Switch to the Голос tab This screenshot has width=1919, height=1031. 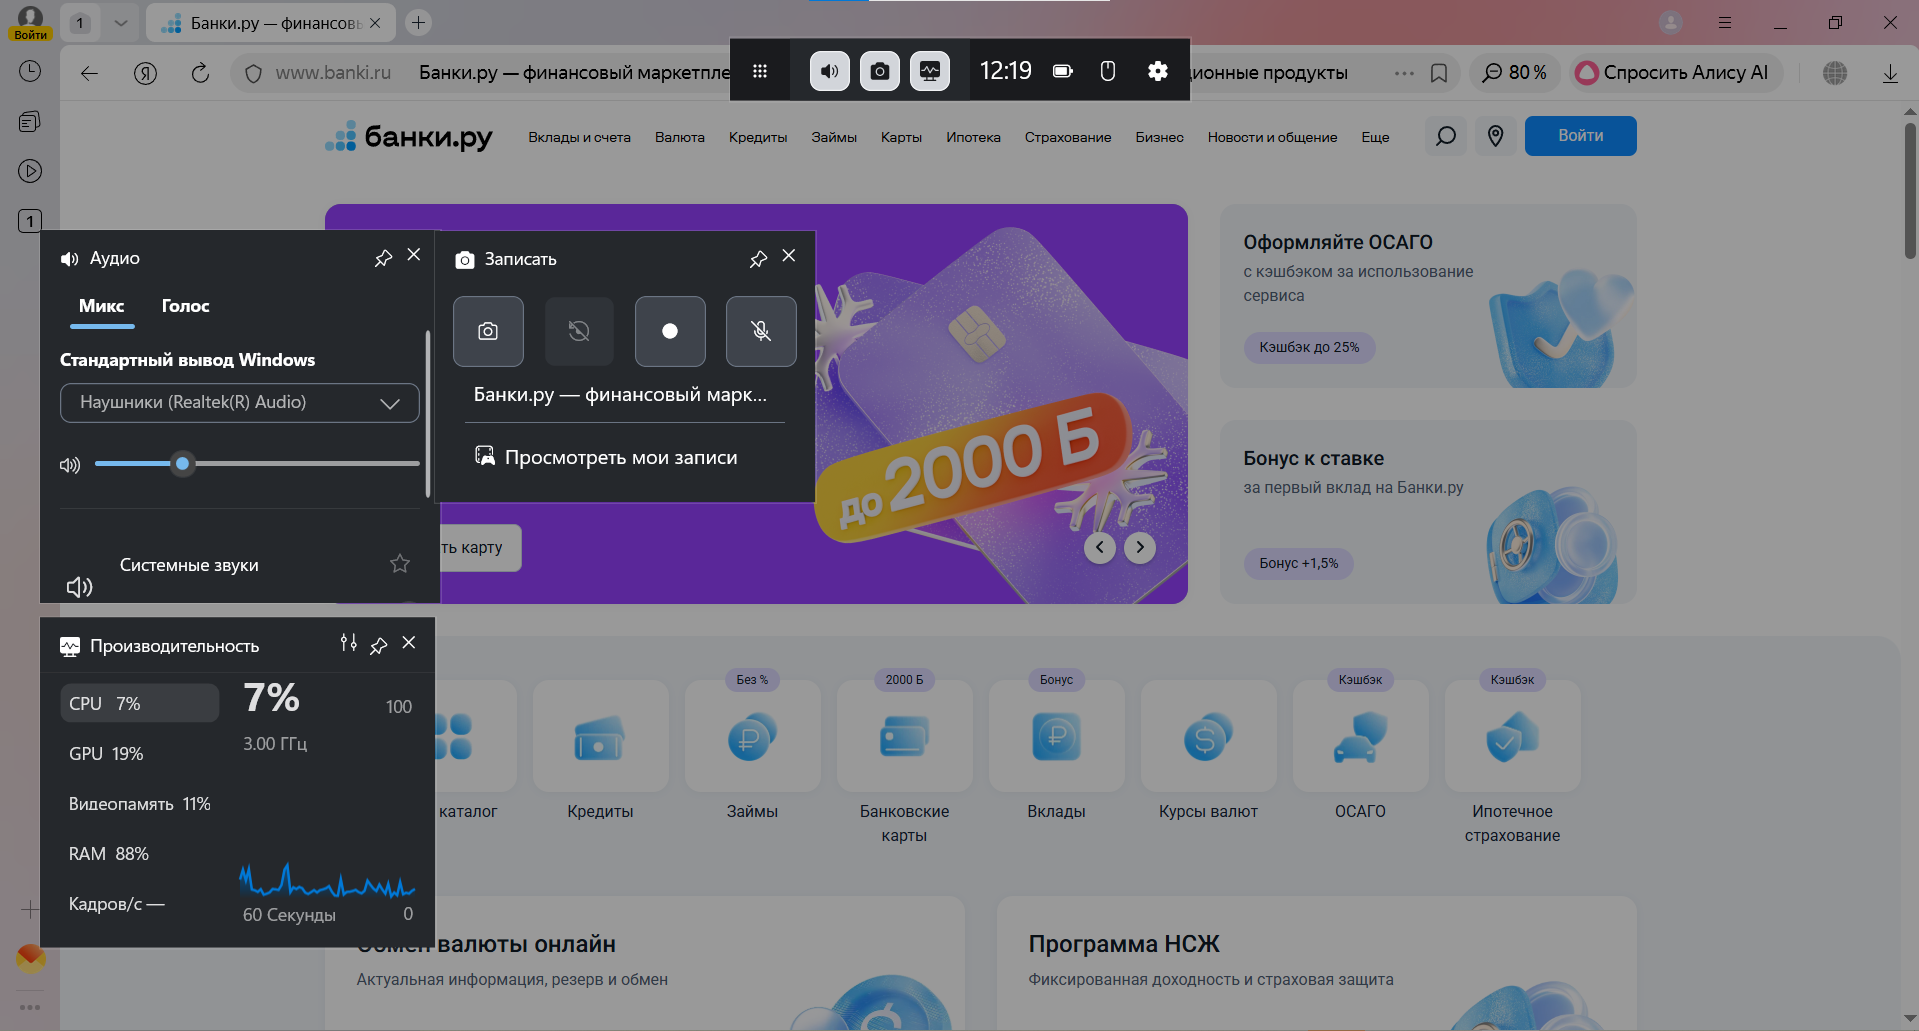pos(186,306)
